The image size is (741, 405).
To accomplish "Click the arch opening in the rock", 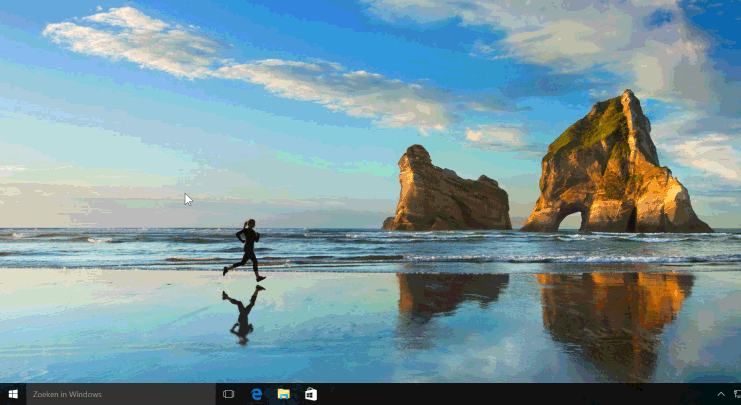I will tap(570, 219).
